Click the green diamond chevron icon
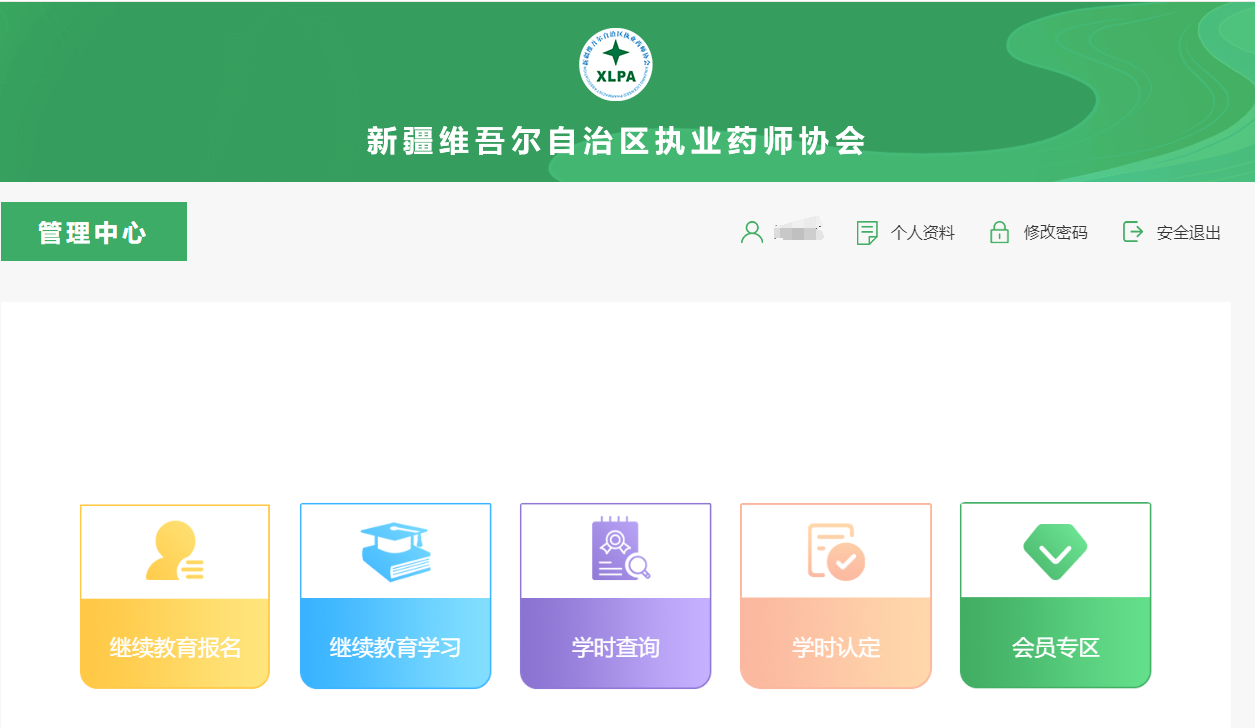This screenshot has width=1255, height=728. pos(1055,551)
